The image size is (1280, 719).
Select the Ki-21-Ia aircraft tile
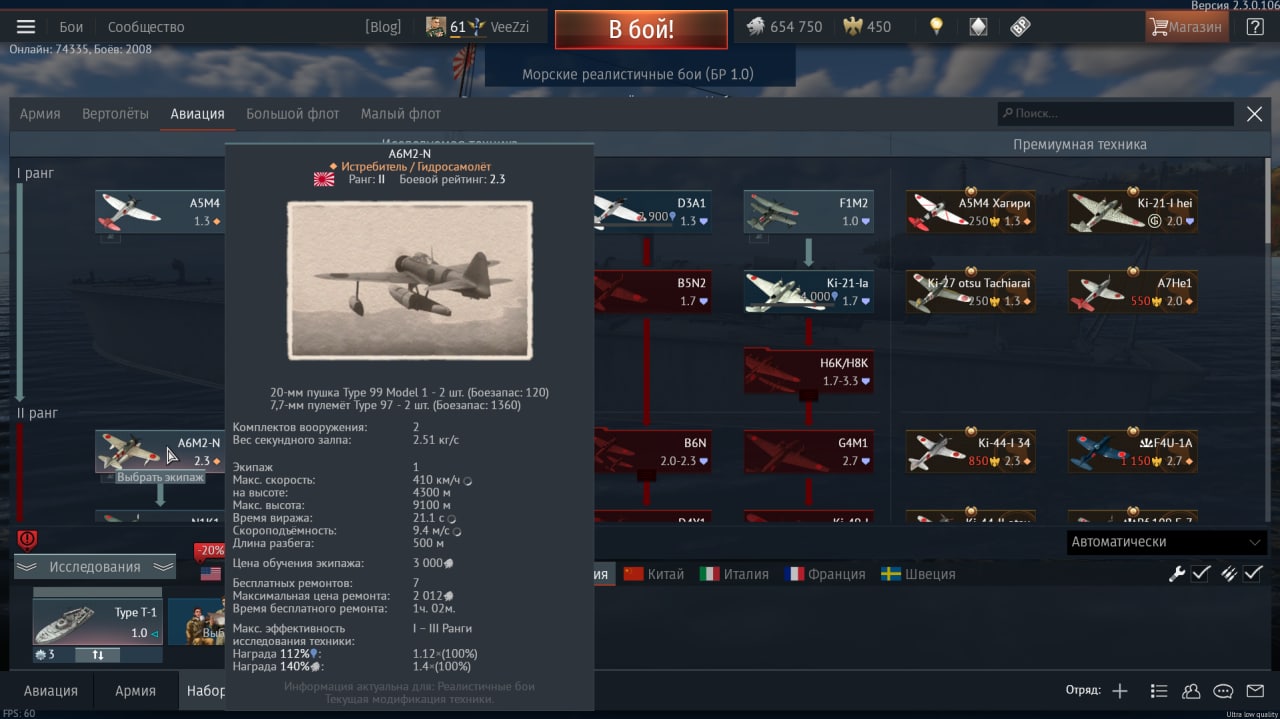[x=809, y=291]
